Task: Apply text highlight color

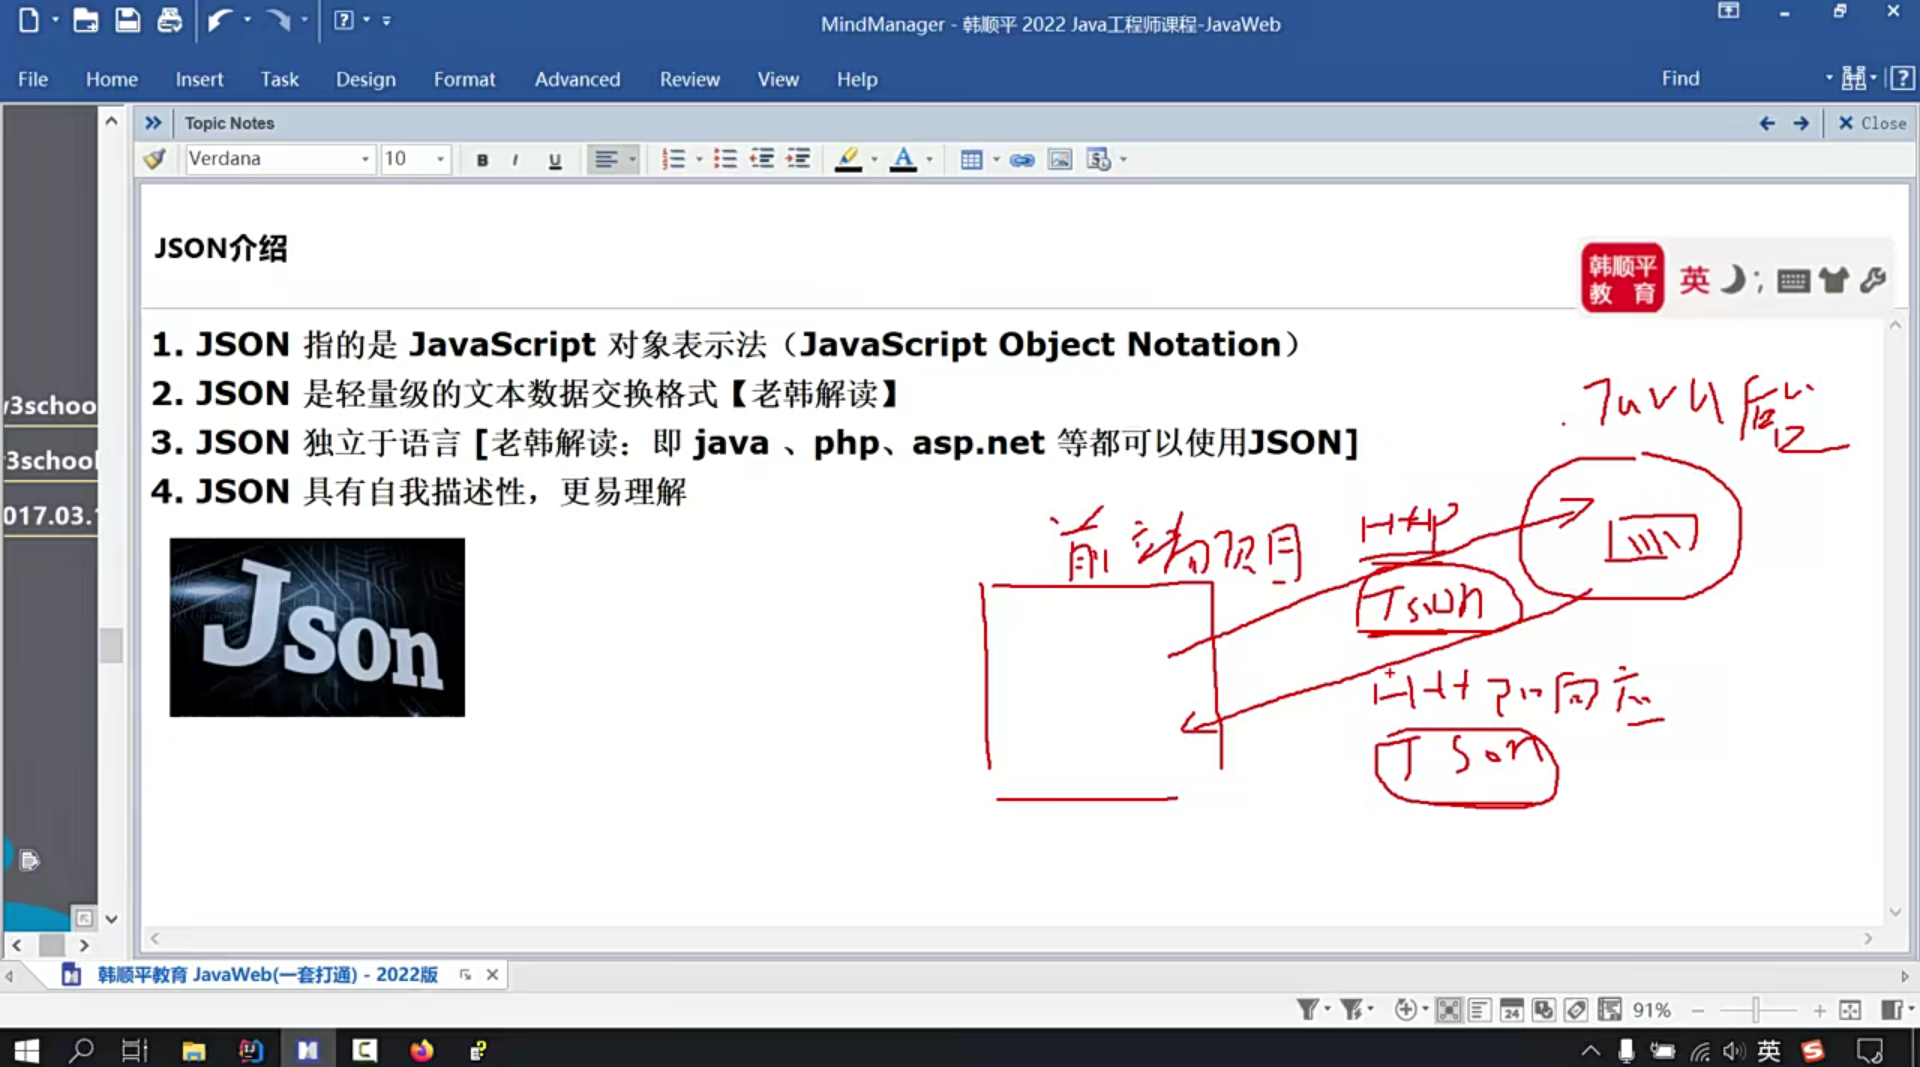Action: [848, 159]
